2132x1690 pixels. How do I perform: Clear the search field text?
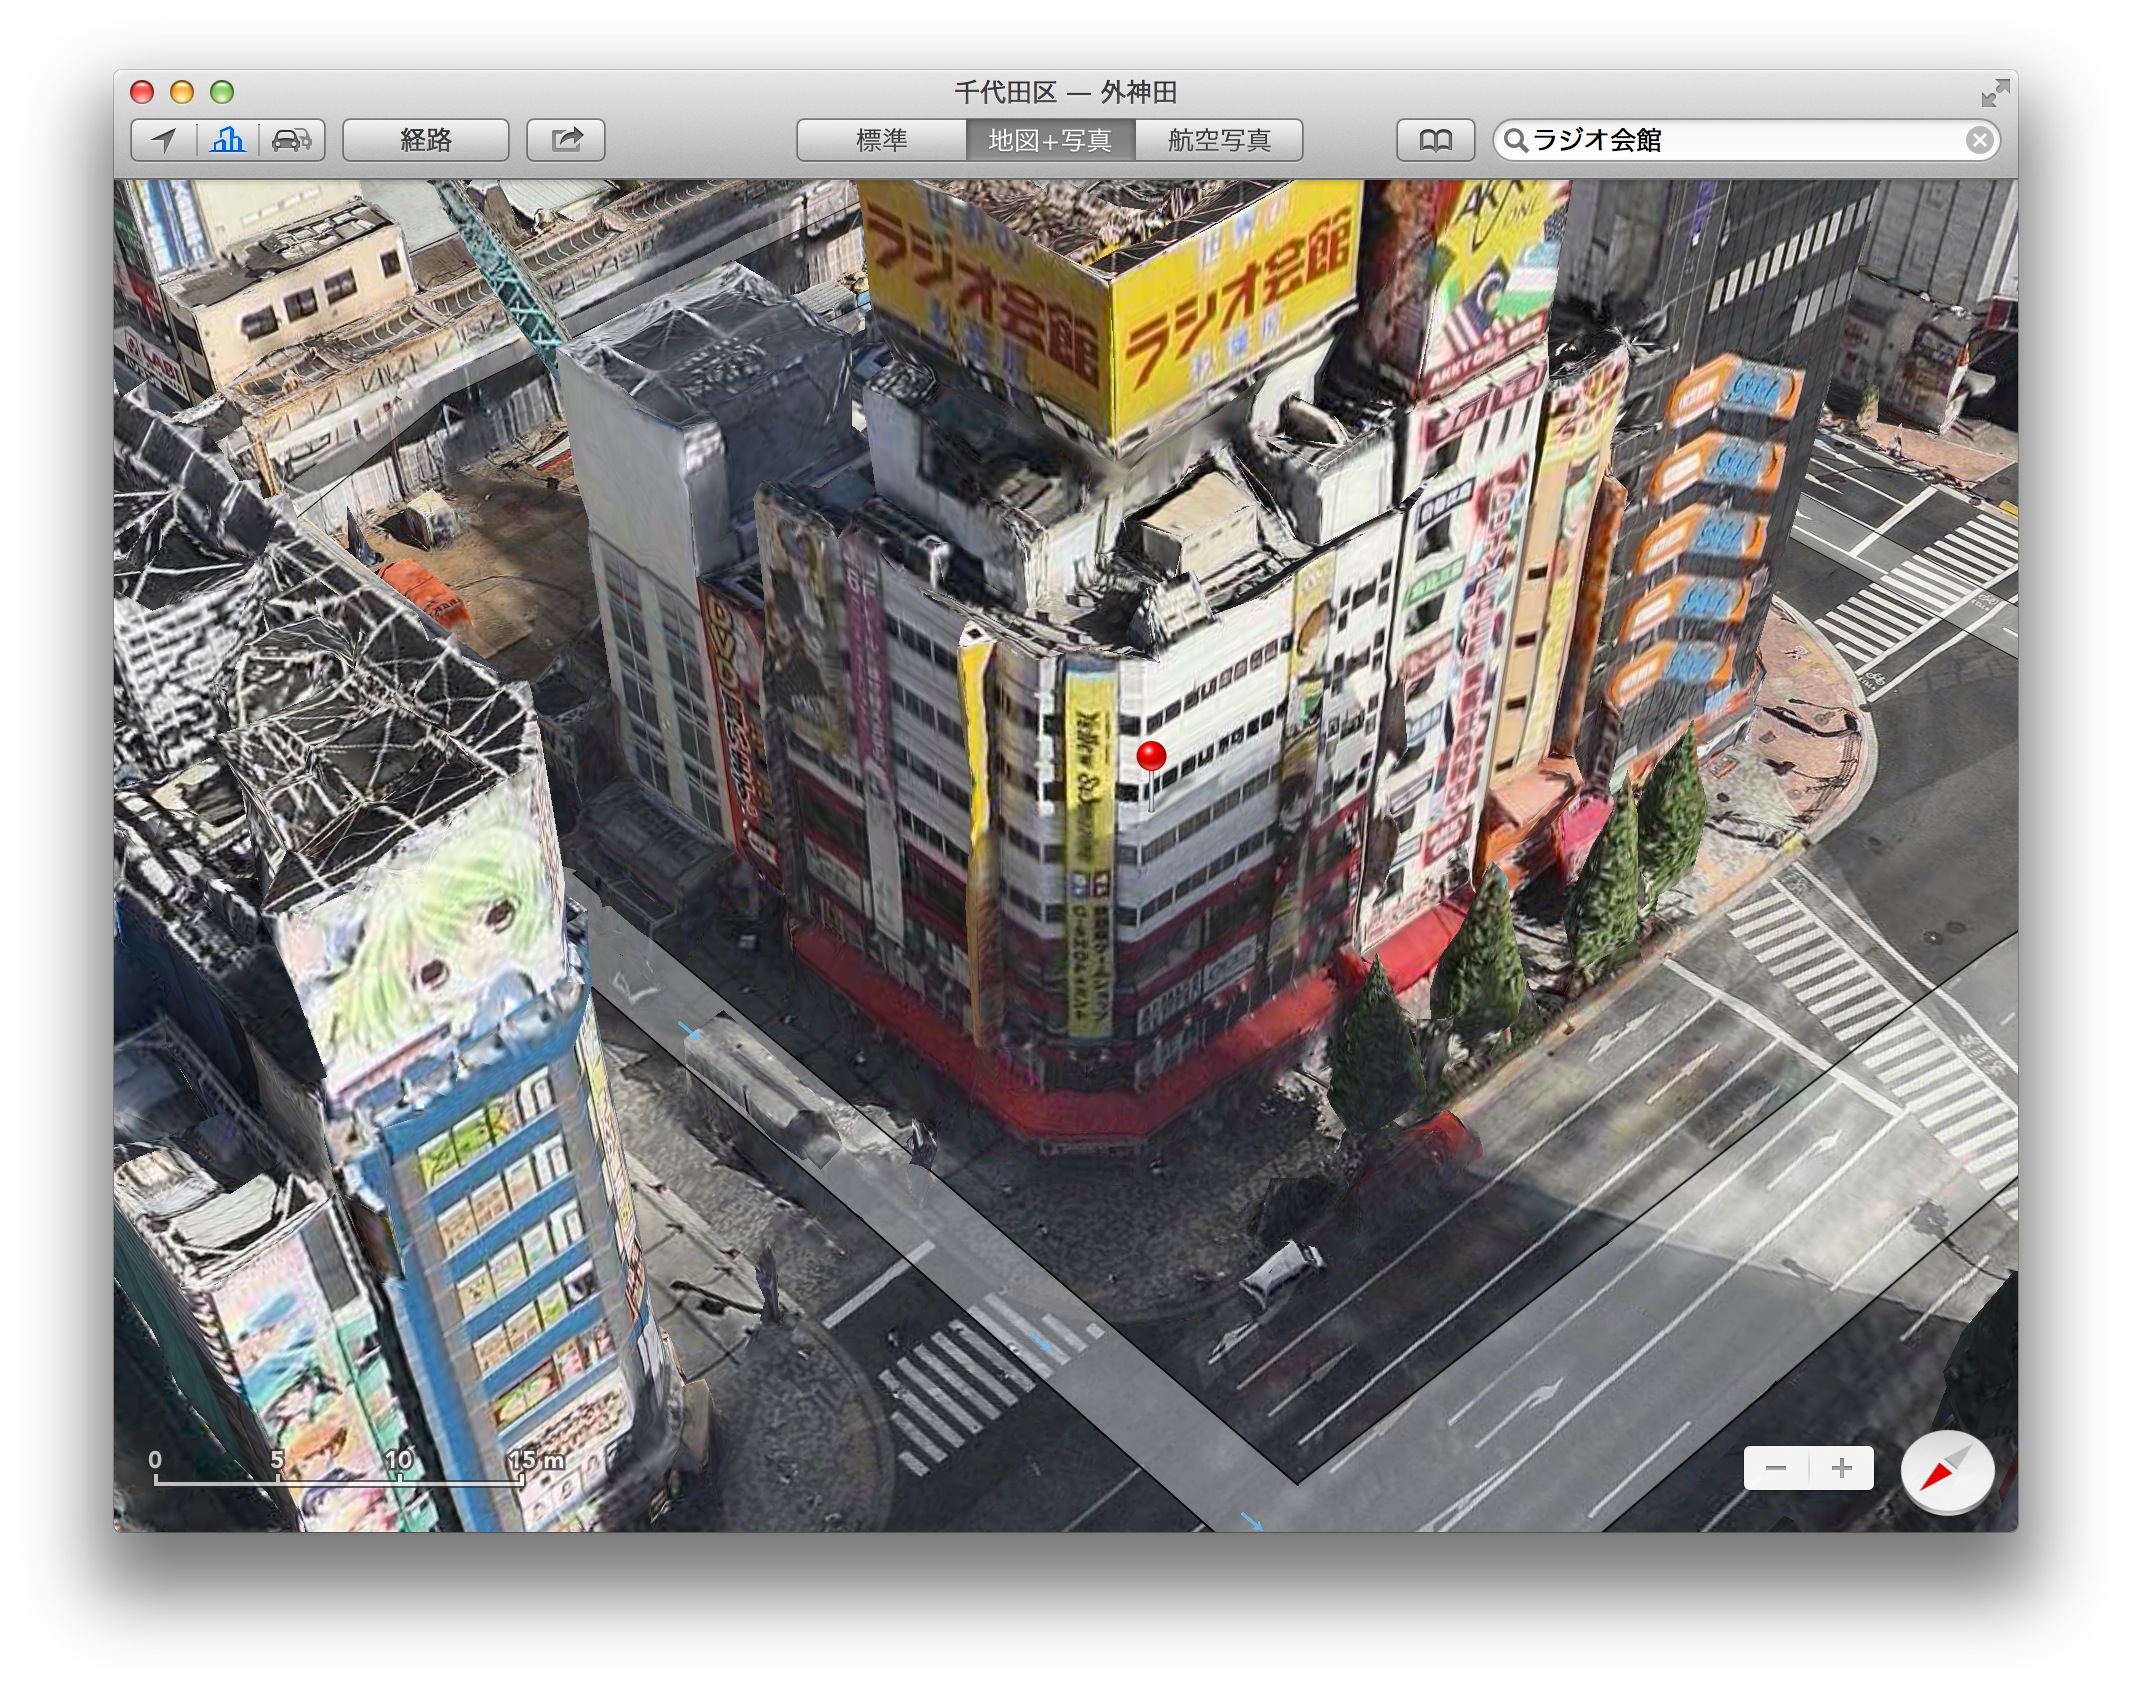coord(1979,140)
